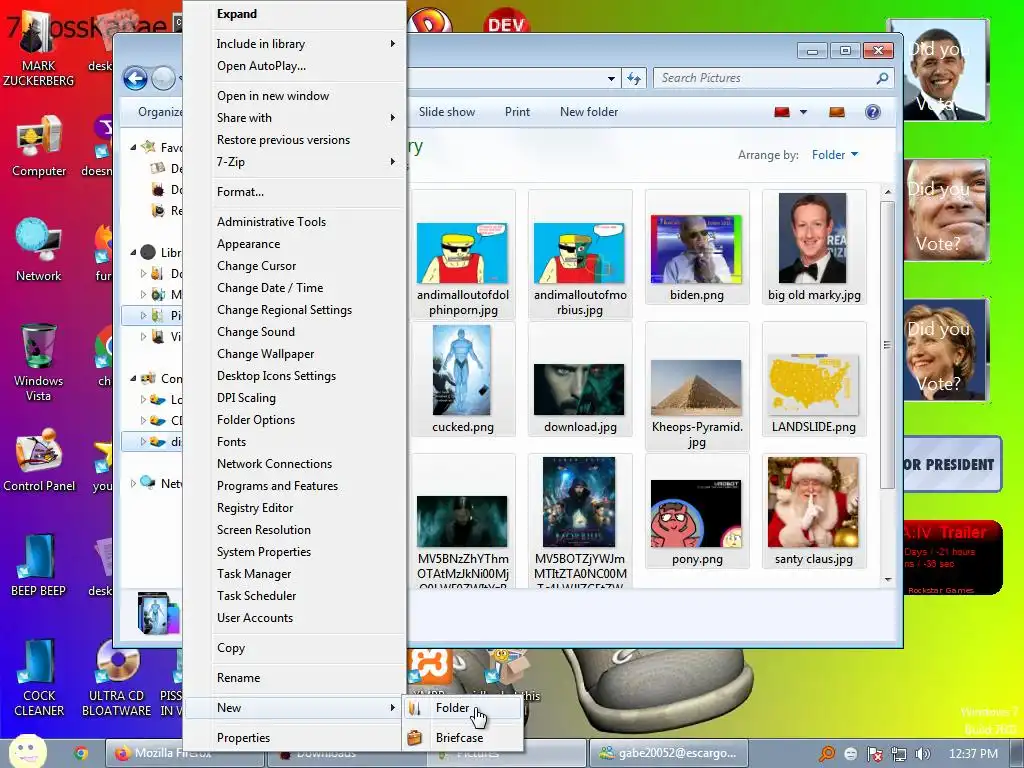Image resolution: width=1024 pixels, height=768 pixels.
Task: Click the Obama Did you Vote gadget
Action: [x=938, y=71]
